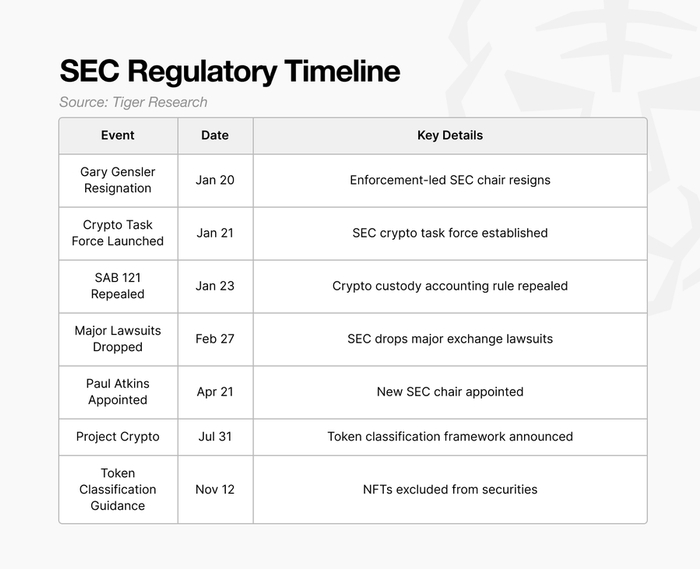Select "Enforcement-led SEC chair resigns" details text
Viewport: 700px width, 569px height.
[450, 180]
